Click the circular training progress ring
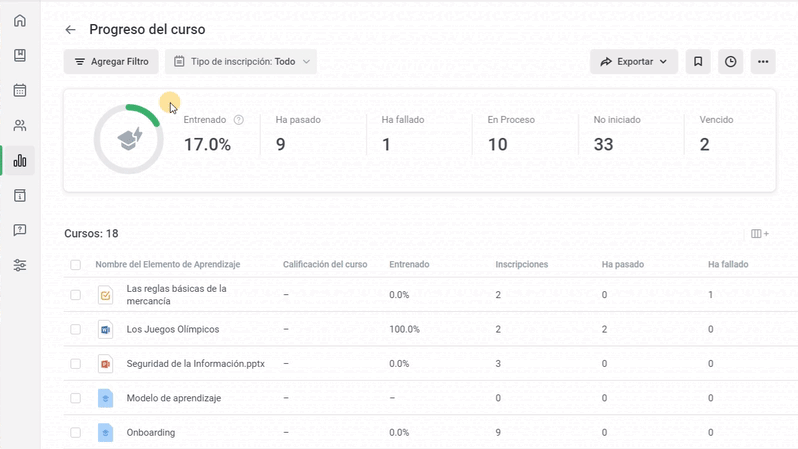This screenshot has height=449, width=798. (x=128, y=139)
